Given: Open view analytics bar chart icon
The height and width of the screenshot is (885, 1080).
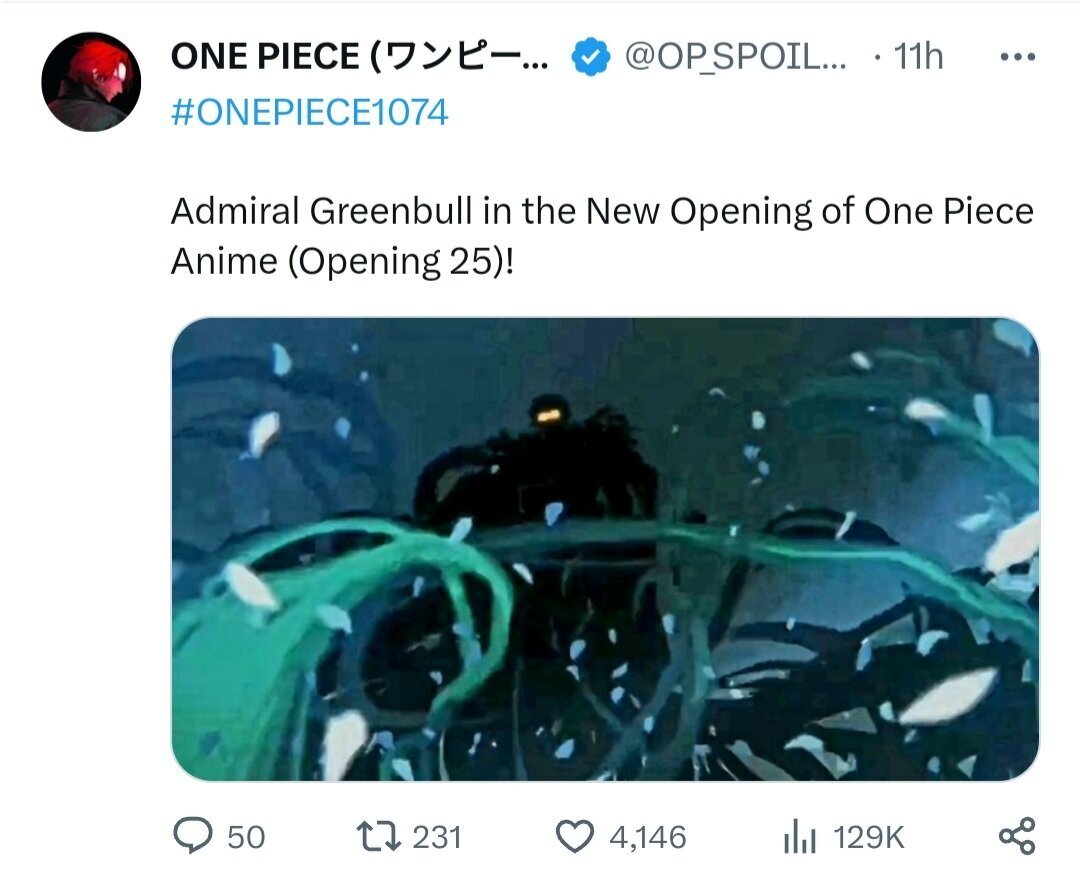Looking at the screenshot, I should (800, 836).
